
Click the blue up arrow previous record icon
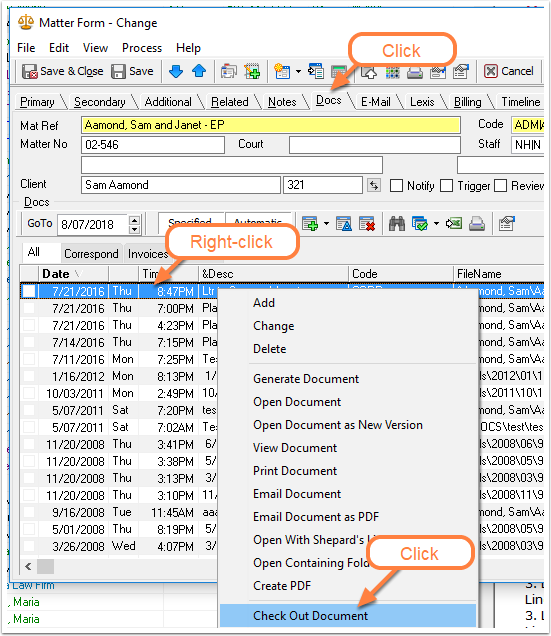tap(199, 71)
